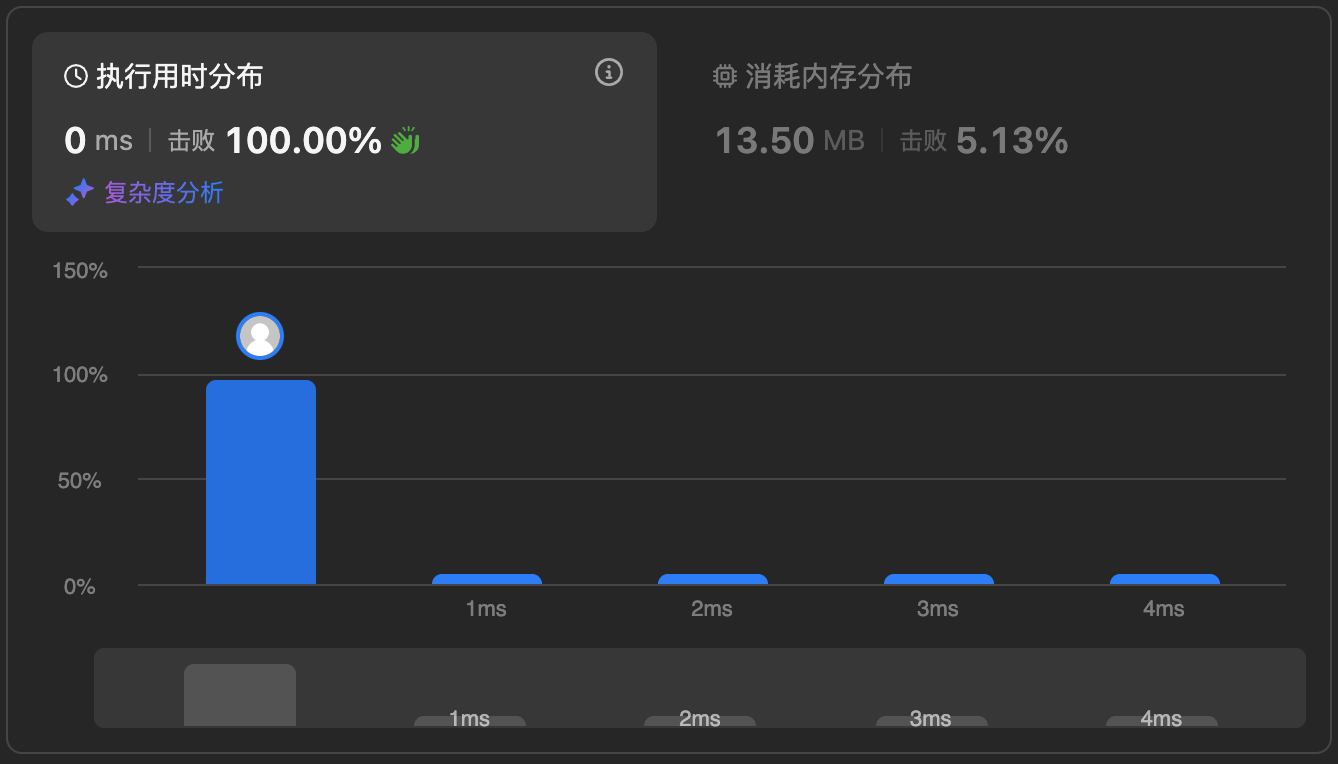Click the 1ms x-axis label of chart
This screenshot has width=1338, height=764.
[486, 609]
